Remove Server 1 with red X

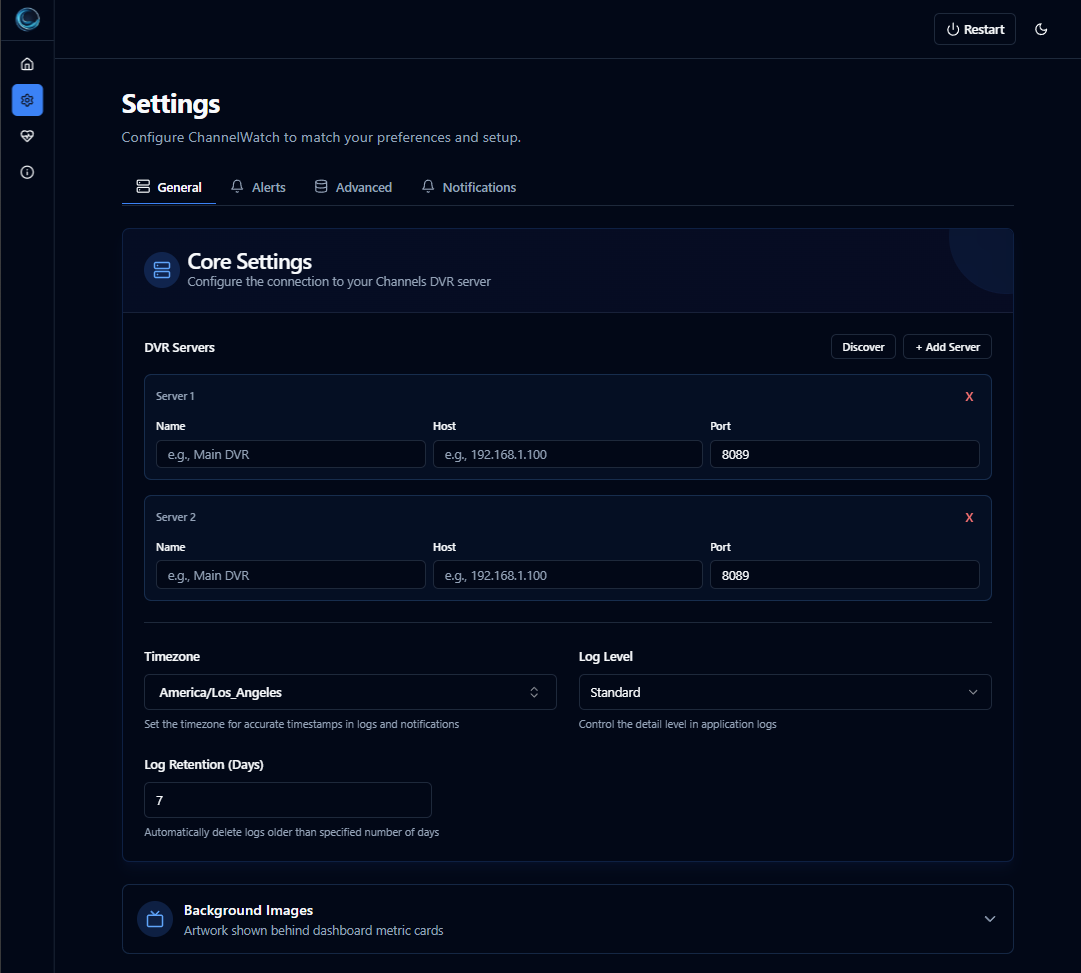[x=968, y=397]
